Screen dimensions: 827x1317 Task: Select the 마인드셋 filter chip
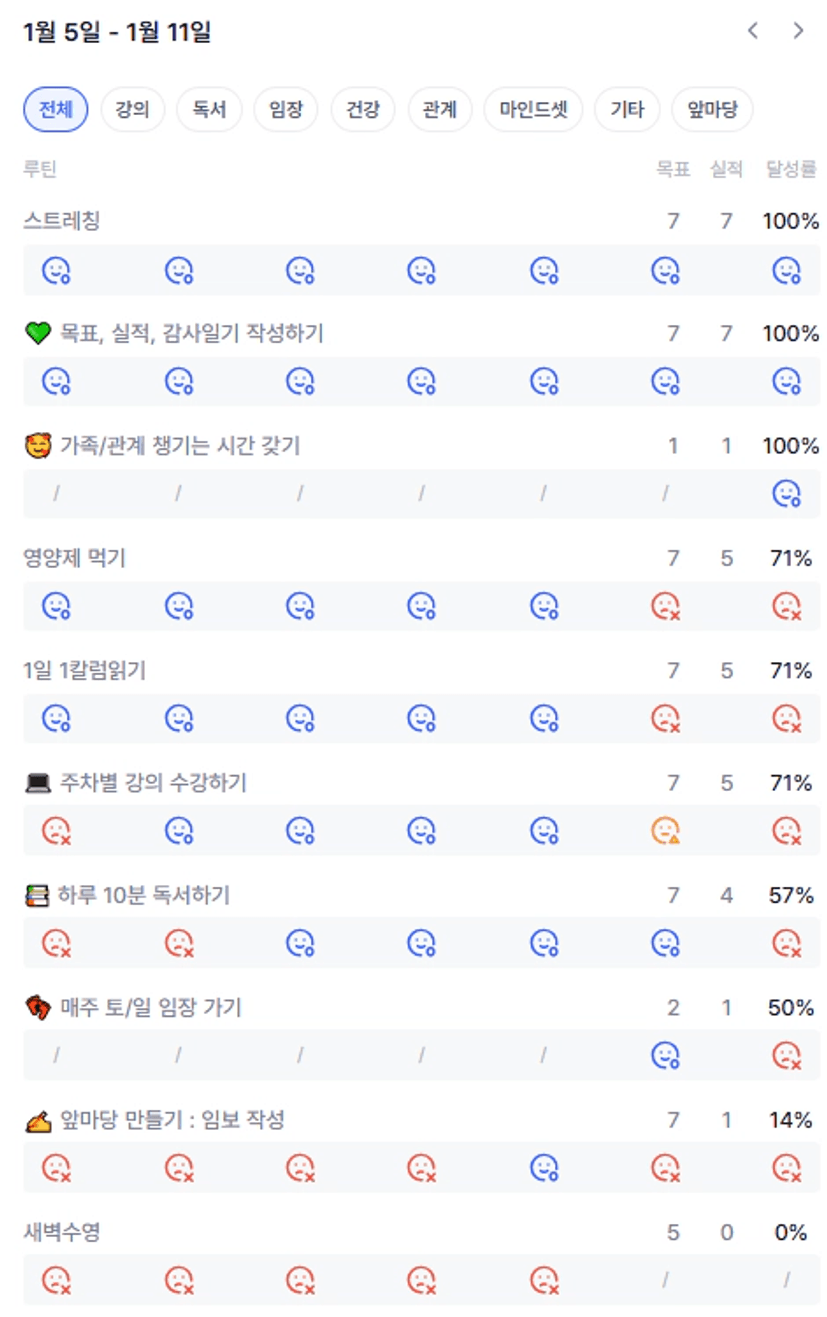[533, 110]
